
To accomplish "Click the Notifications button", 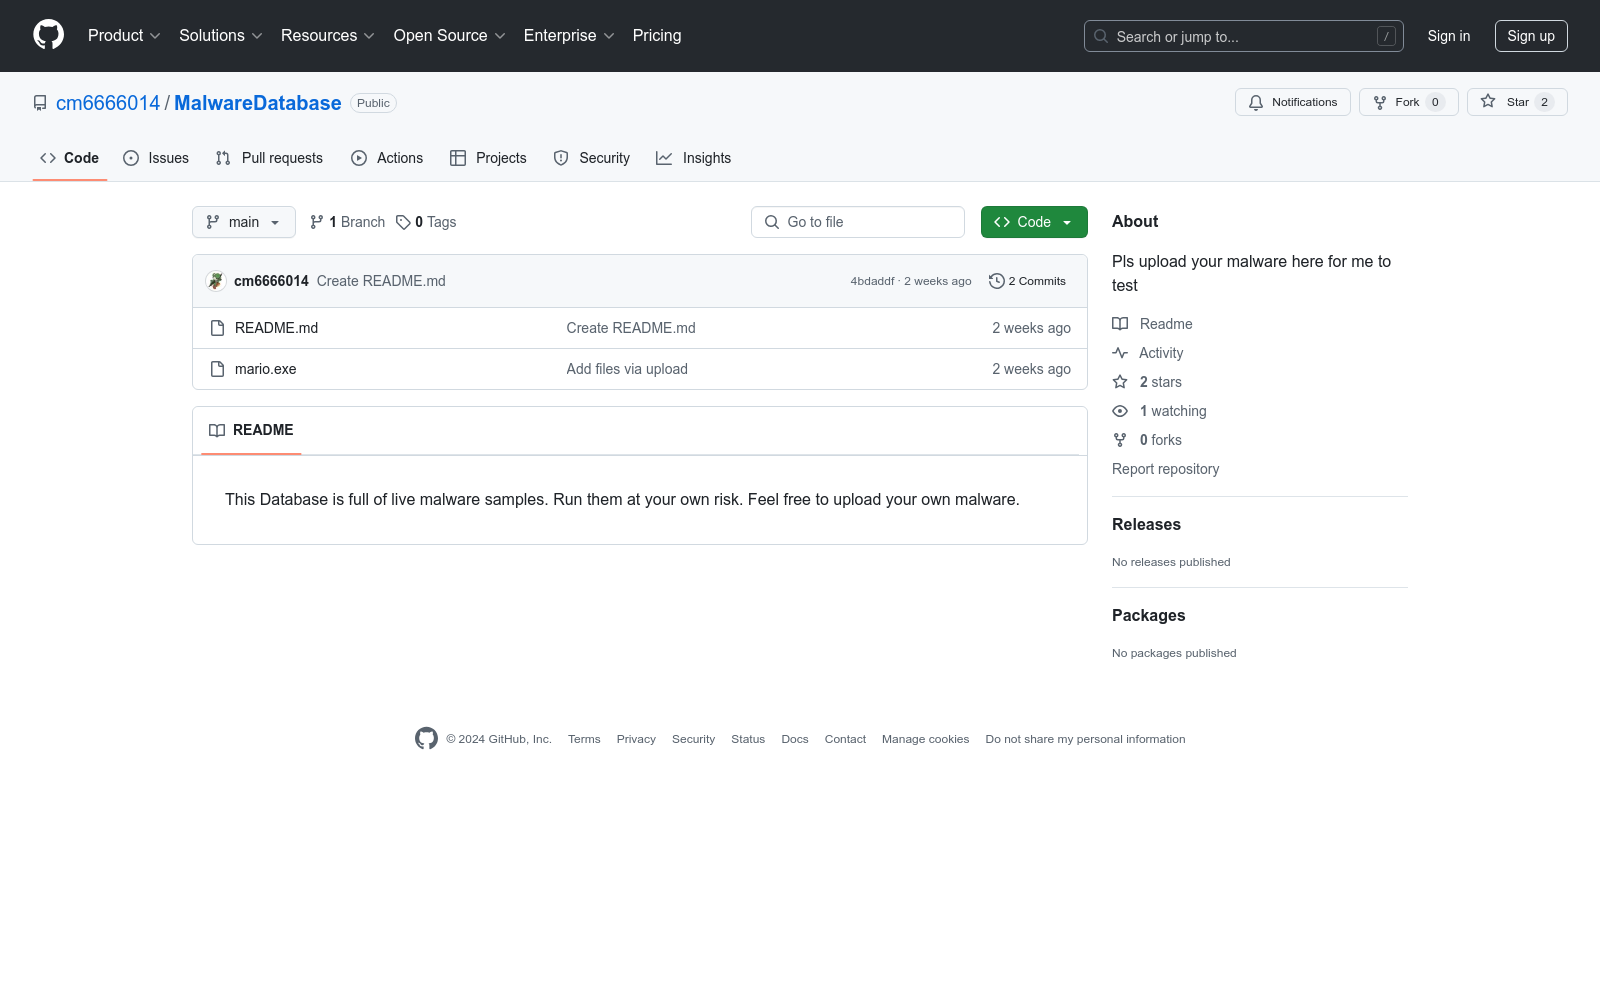I will (1293, 102).
